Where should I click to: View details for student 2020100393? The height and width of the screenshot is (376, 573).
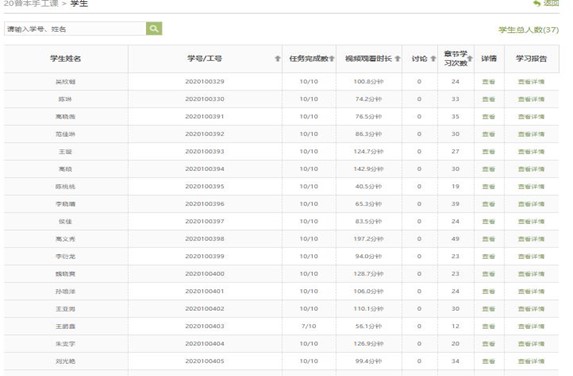tap(489, 152)
